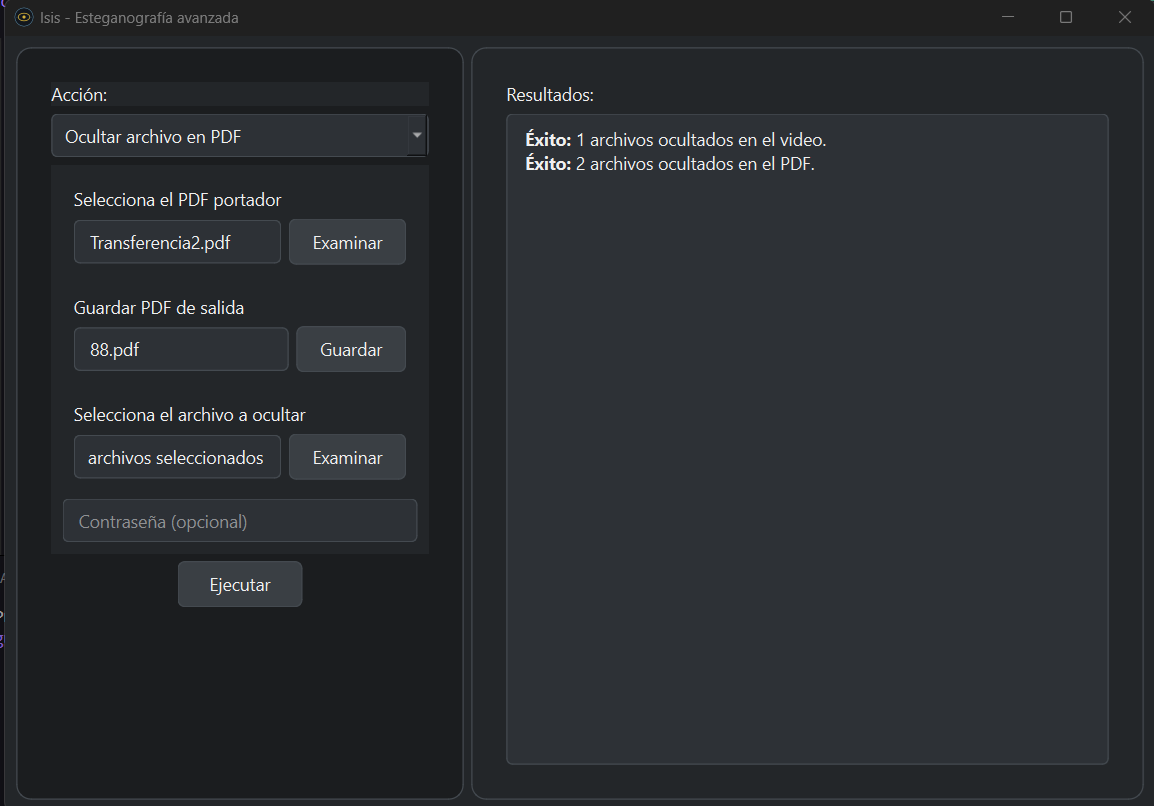This screenshot has width=1154, height=806.
Task: Click the Isis eye icon in title bar
Action: [x=24, y=18]
